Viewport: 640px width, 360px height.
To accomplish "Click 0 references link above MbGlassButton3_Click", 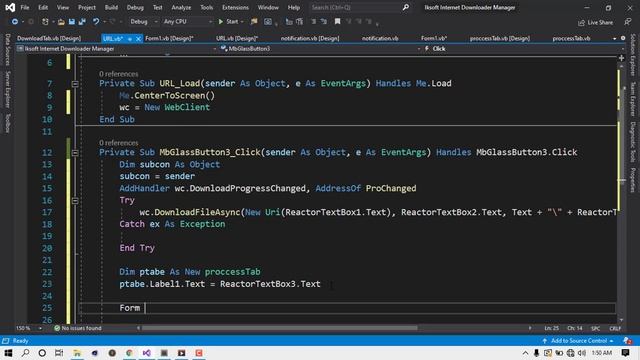I will coord(118,143).
